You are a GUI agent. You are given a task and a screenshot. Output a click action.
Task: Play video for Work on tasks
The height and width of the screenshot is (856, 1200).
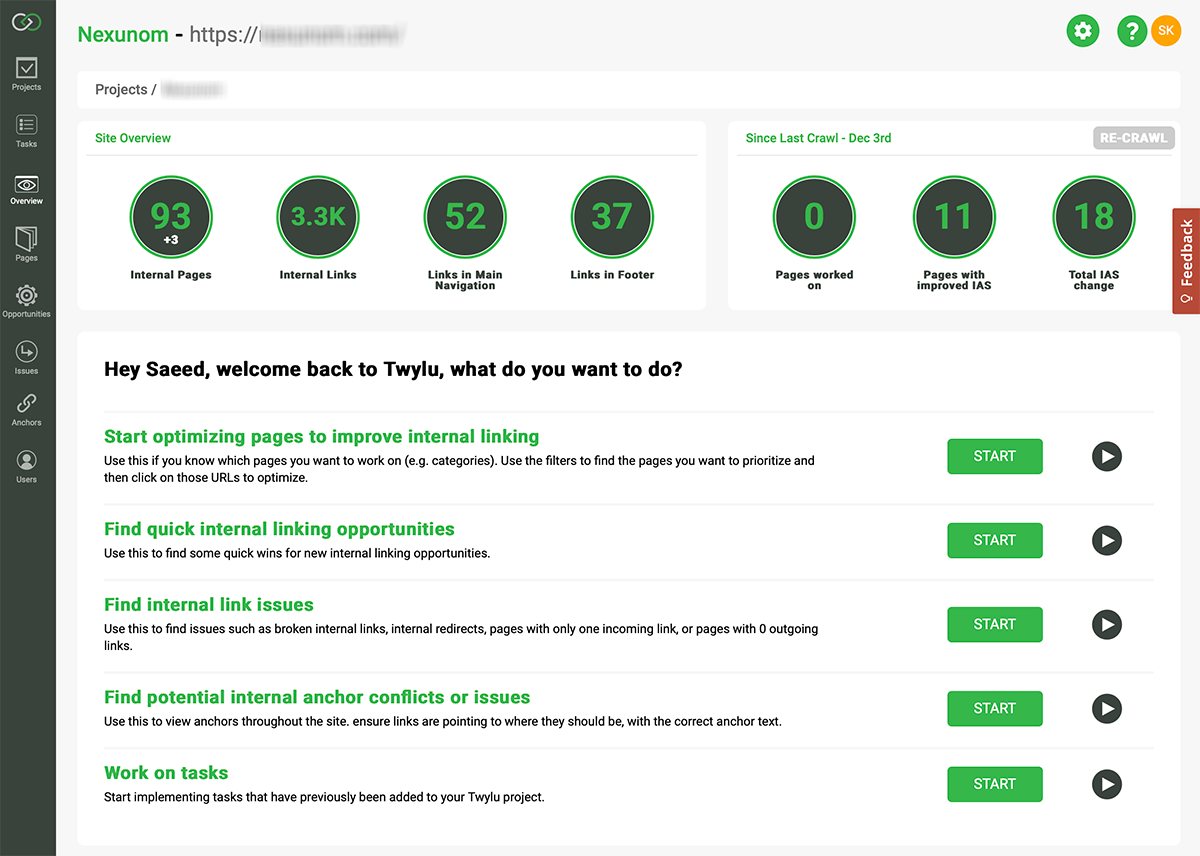coord(1106,784)
